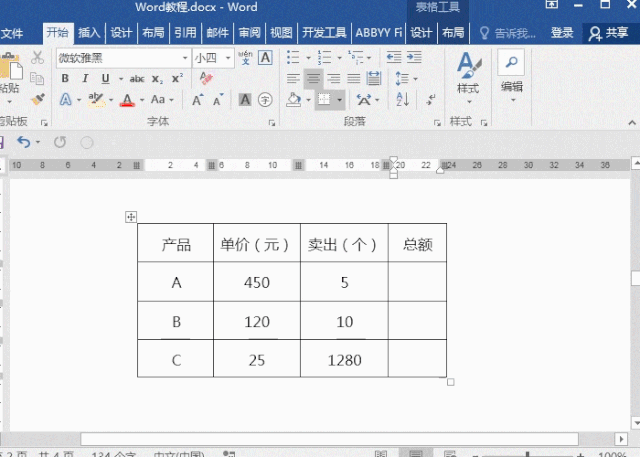640x457 pixels.
Task: Open the 文件 menu tab
Action: 12,33
